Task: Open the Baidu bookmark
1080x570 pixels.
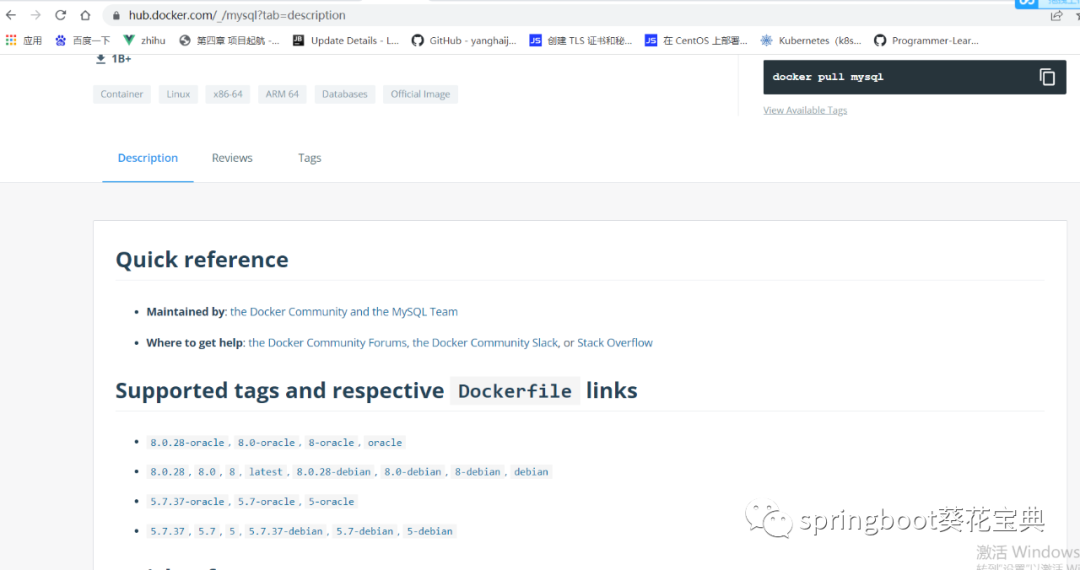Action: 83,41
